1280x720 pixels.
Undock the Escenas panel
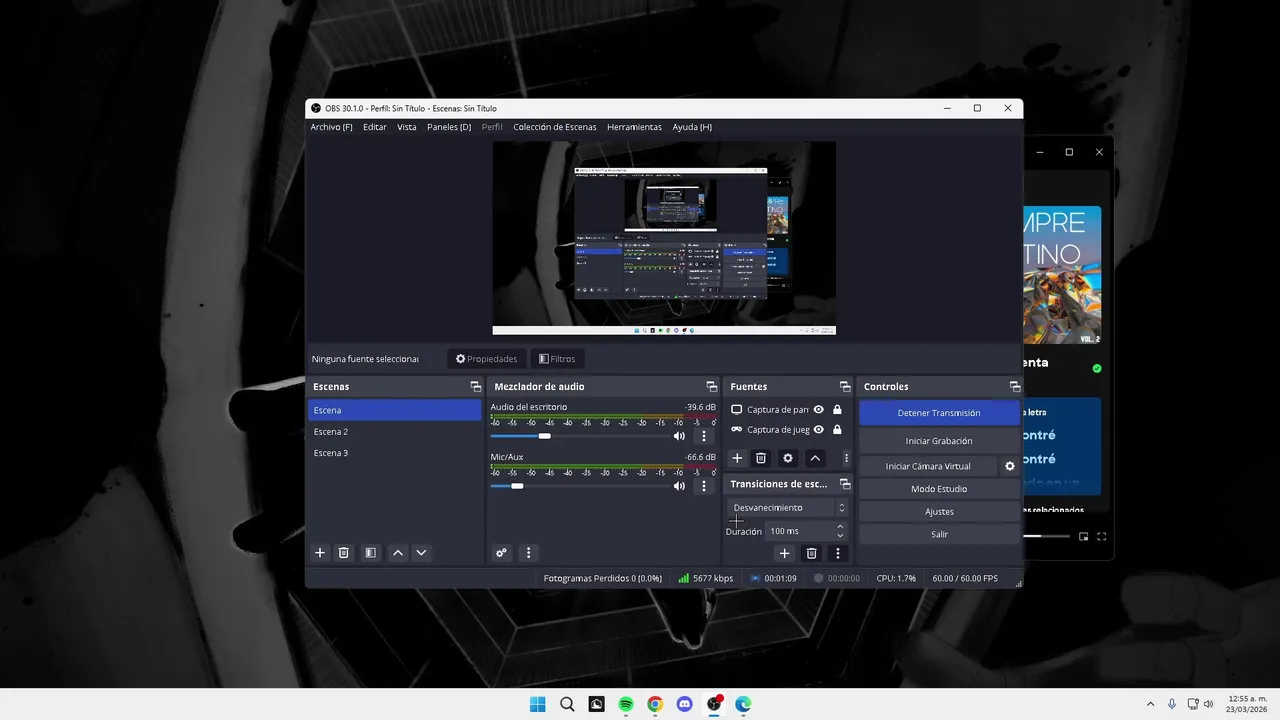click(x=476, y=386)
